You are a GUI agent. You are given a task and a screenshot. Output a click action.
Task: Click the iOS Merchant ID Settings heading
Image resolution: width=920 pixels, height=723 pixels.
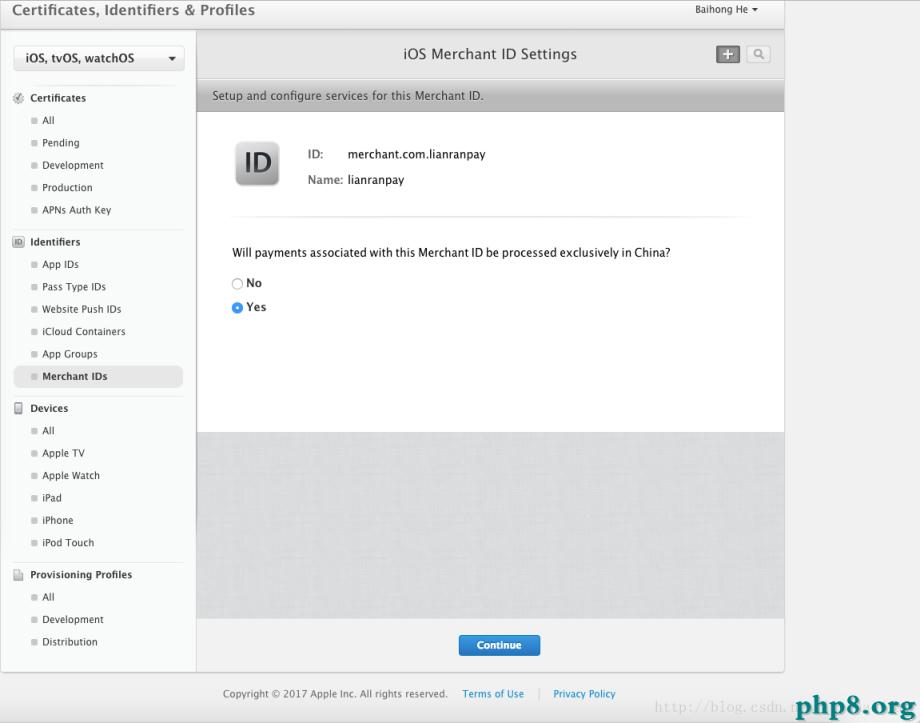point(490,54)
